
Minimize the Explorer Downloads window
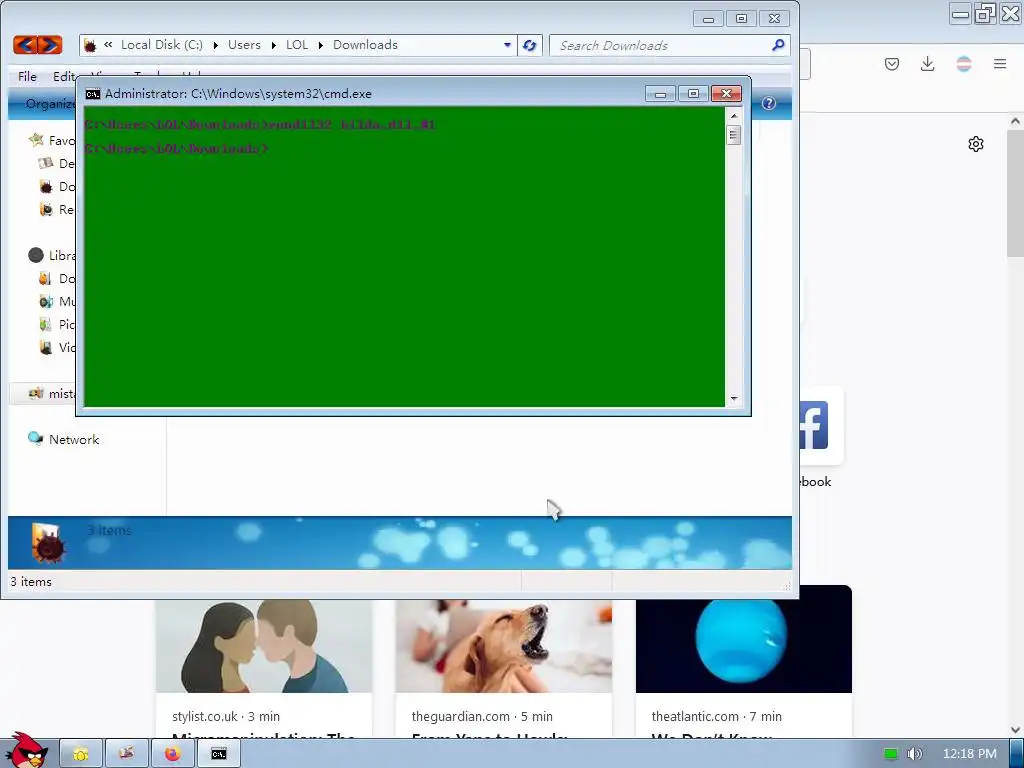click(708, 19)
